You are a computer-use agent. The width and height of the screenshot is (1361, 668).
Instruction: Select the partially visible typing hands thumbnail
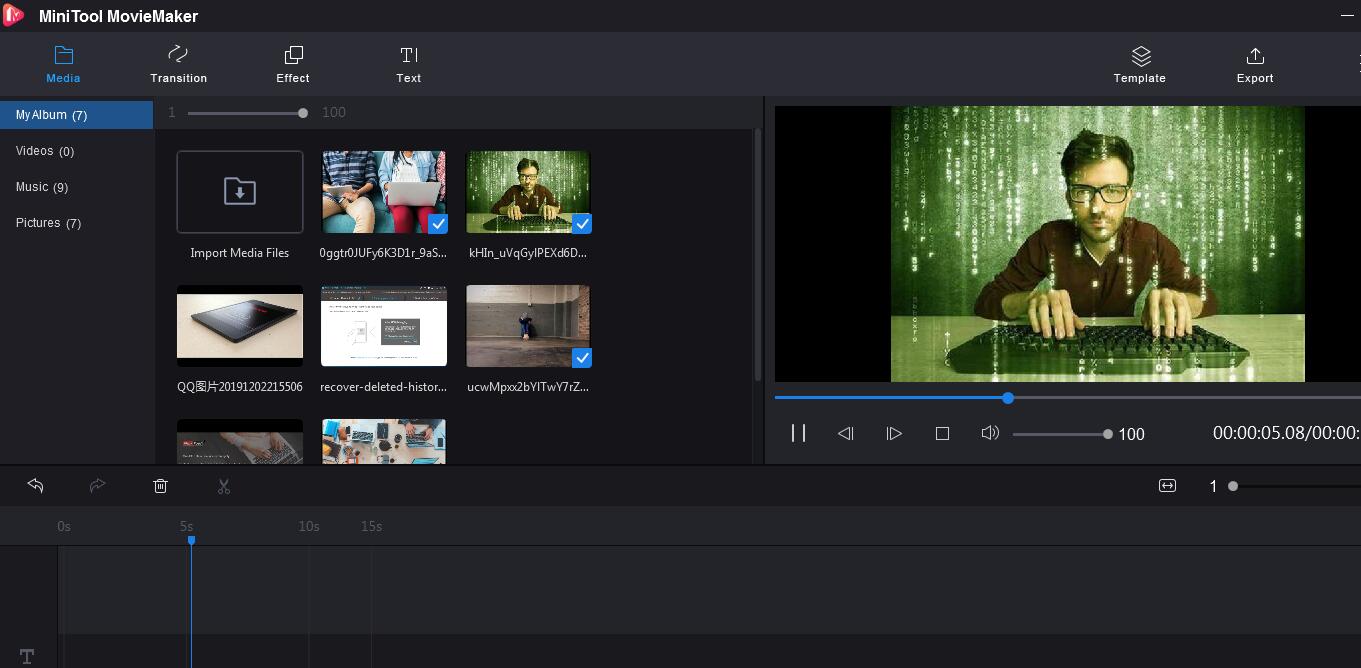click(240, 441)
